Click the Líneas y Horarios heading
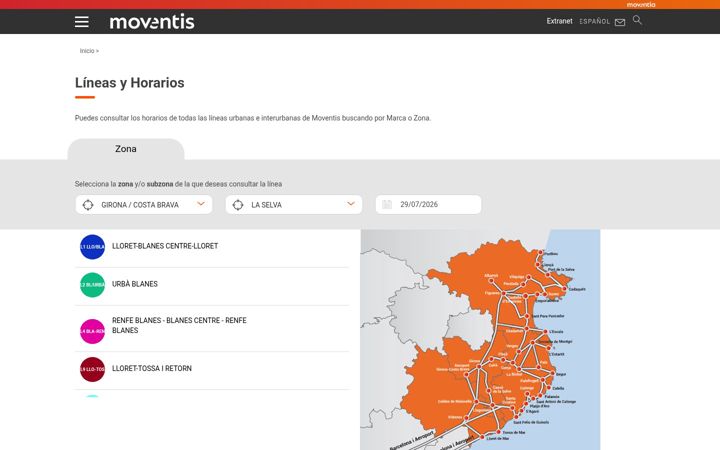Image resolution: width=720 pixels, height=450 pixels. pos(129,83)
